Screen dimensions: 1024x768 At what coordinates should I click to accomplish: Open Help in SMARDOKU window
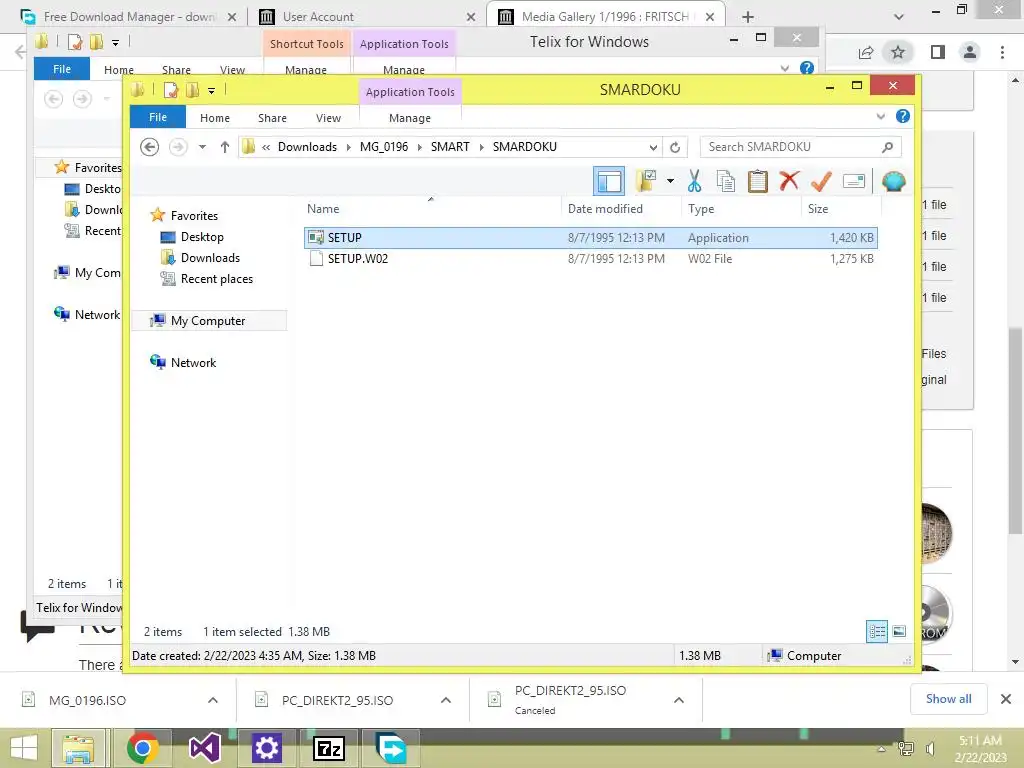(903, 116)
